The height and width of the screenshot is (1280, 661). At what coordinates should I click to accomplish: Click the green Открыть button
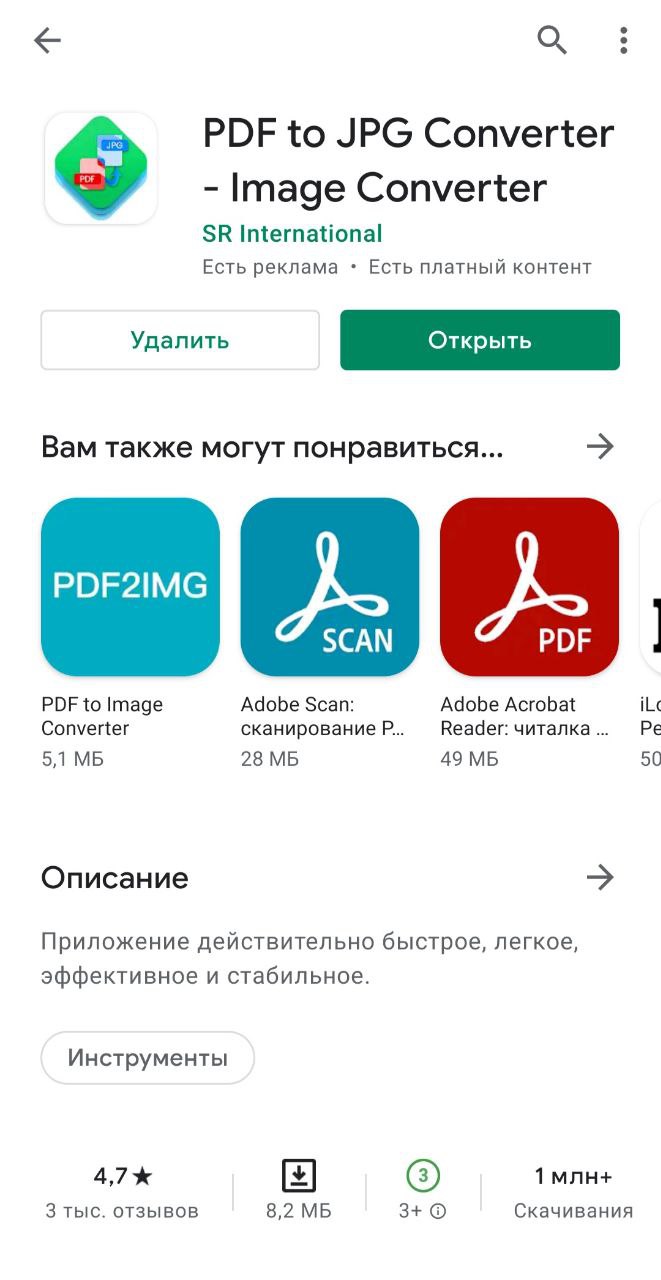click(x=480, y=340)
